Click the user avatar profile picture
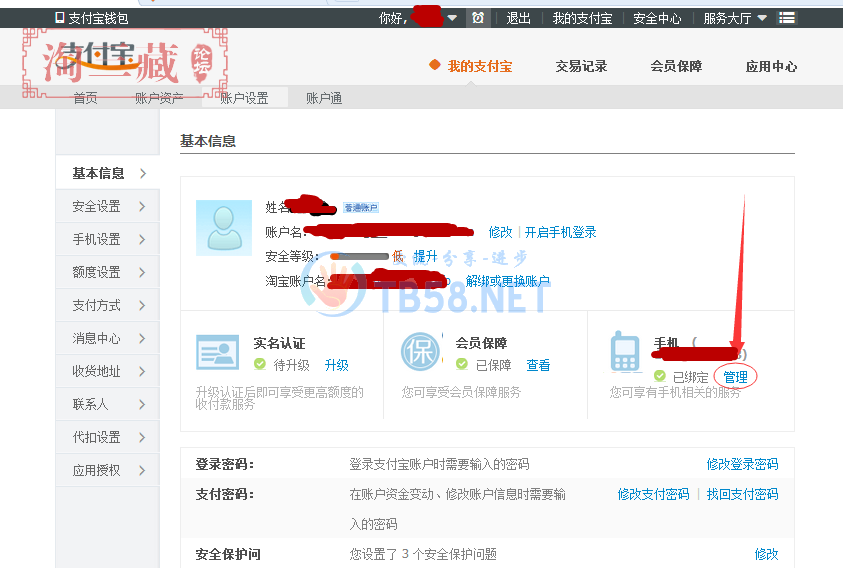This screenshot has width=843, height=568. point(224,228)
